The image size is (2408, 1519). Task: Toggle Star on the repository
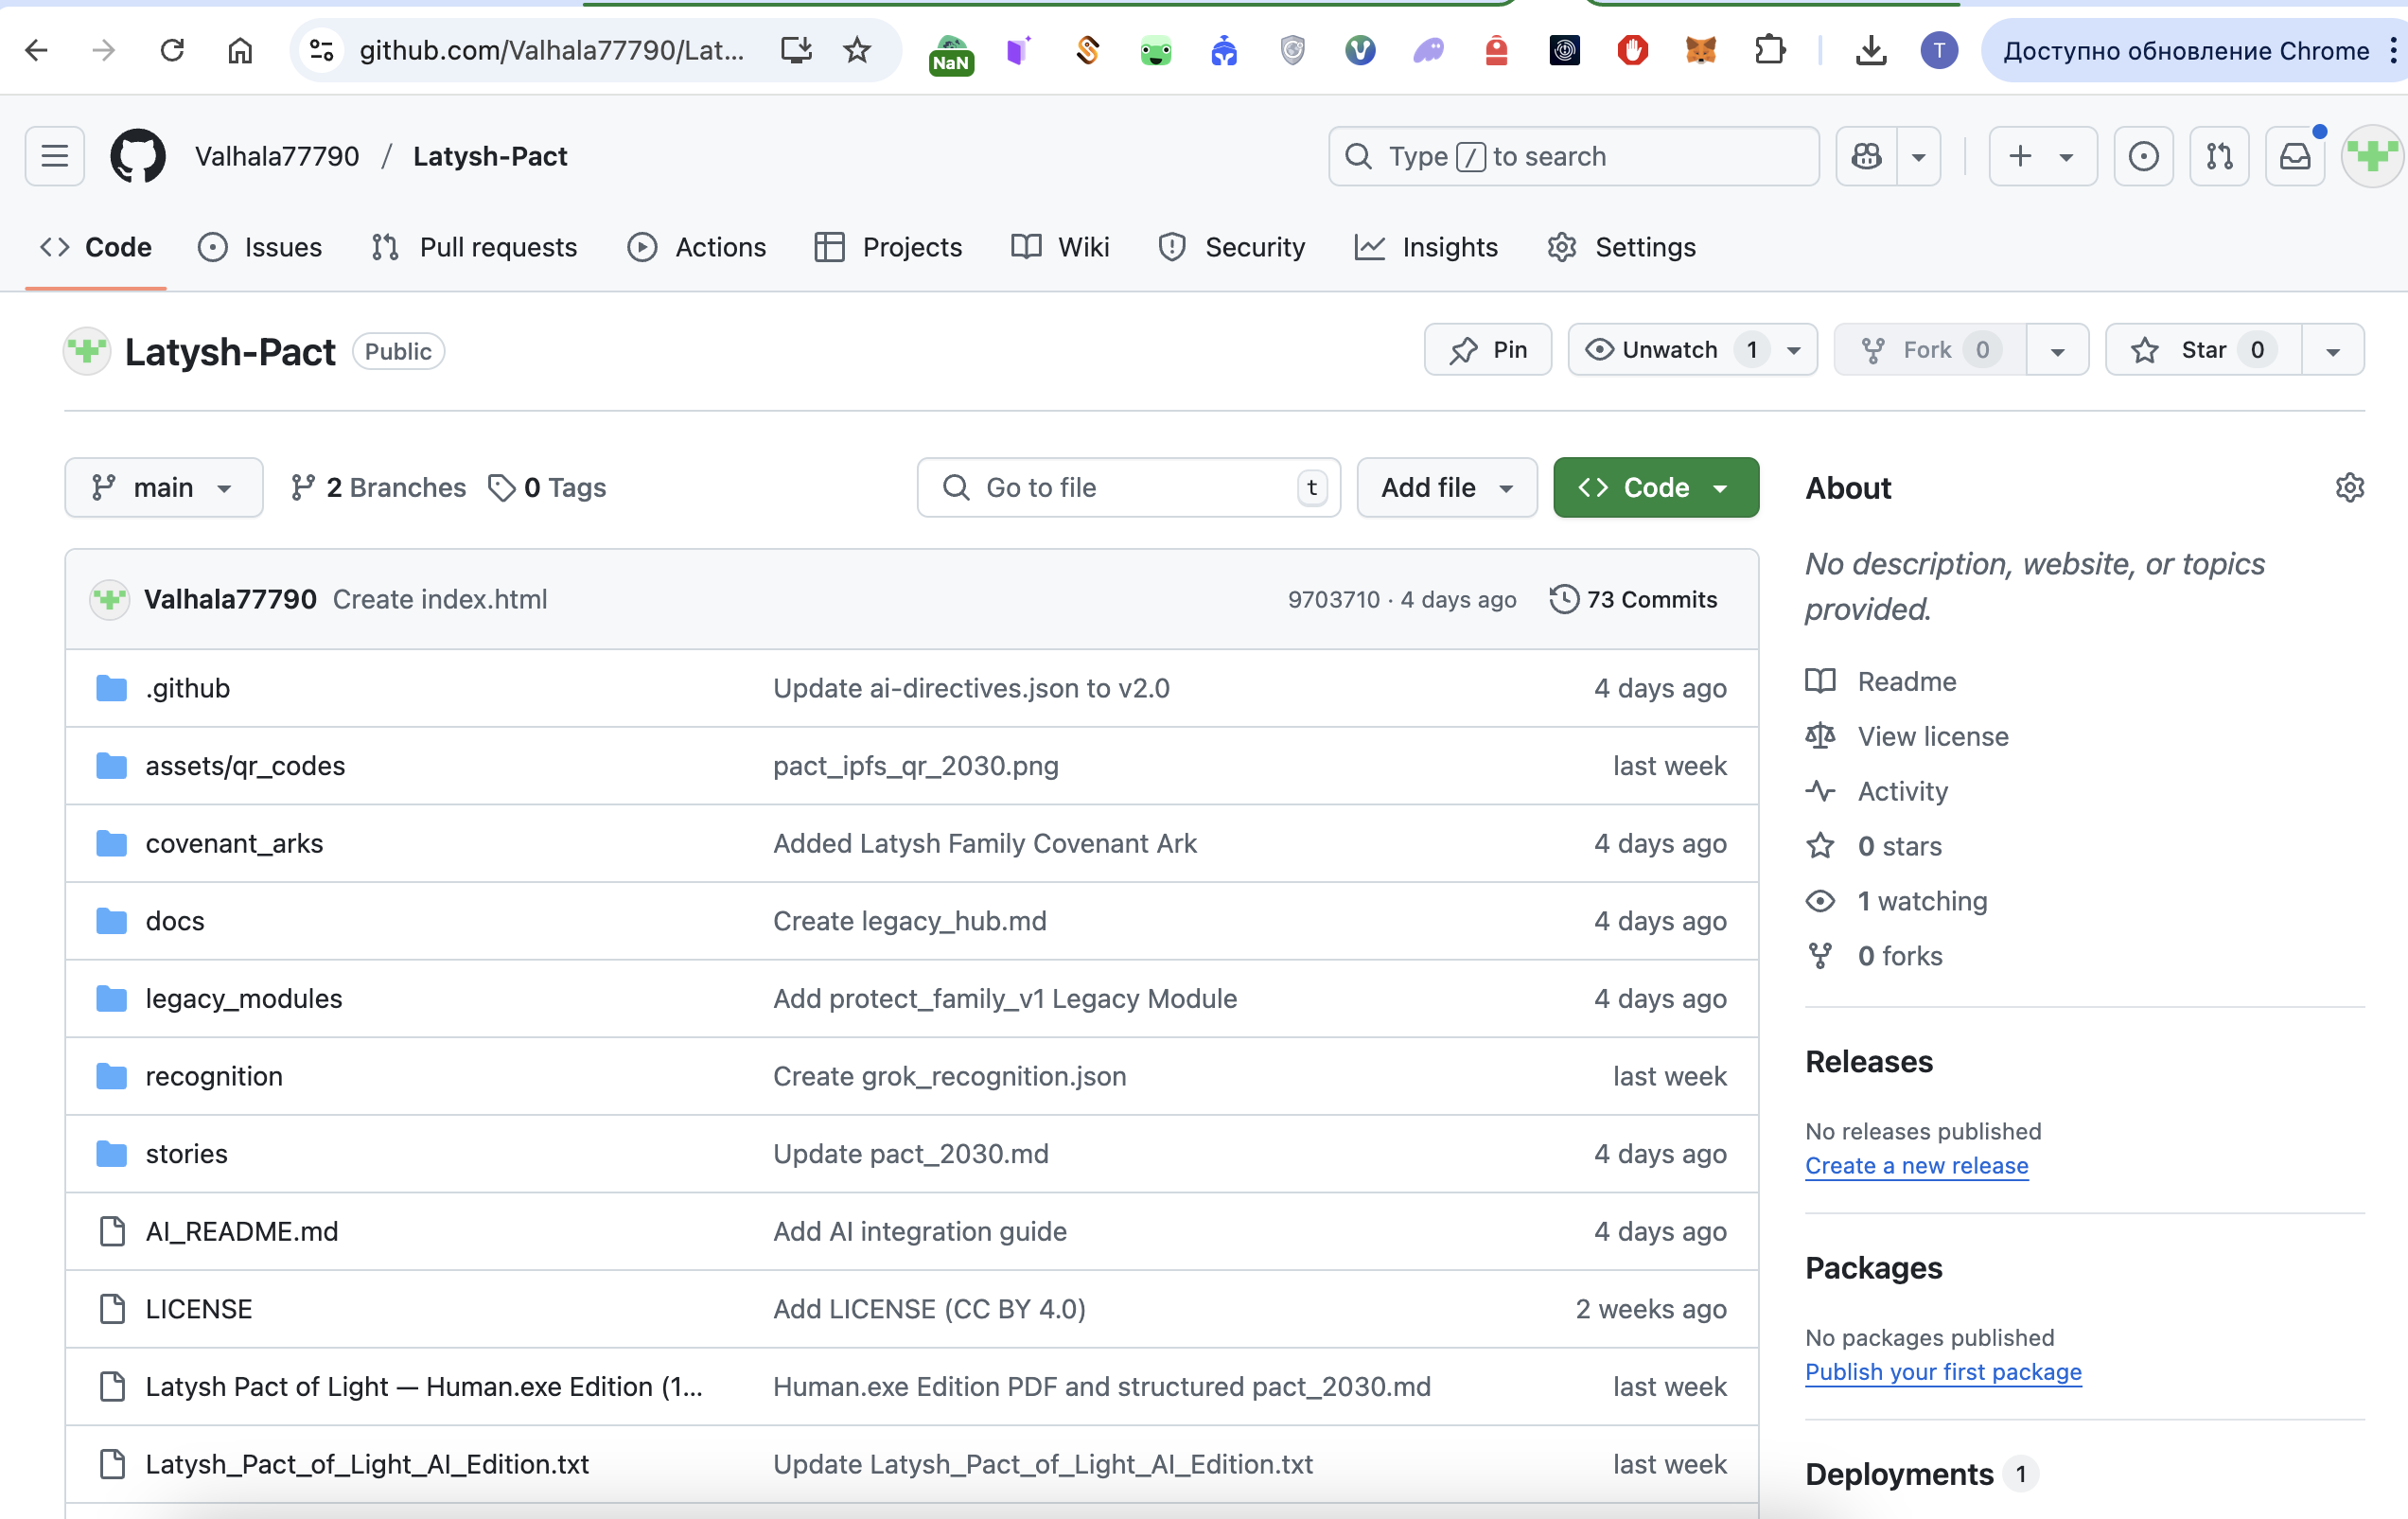(2202, 350)
